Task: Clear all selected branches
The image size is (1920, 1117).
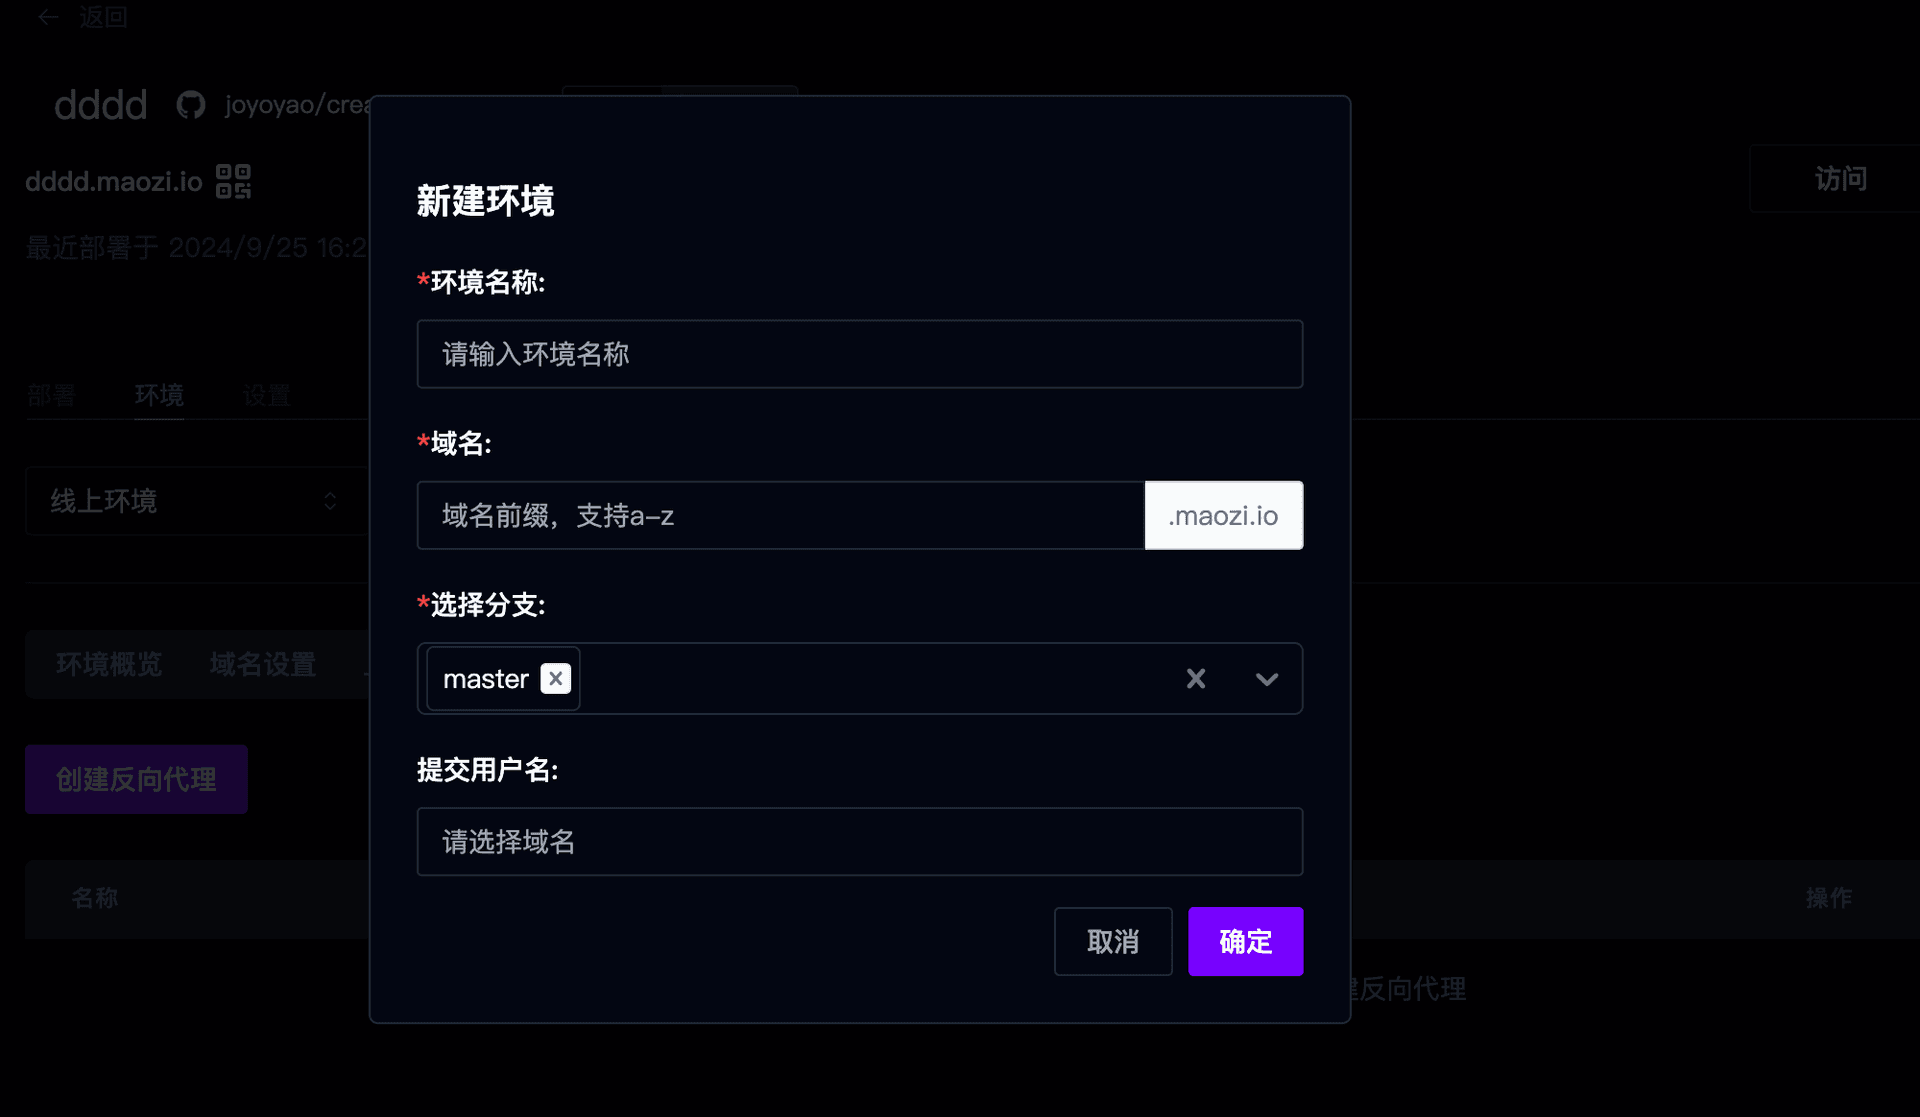Action: click(x=1196, y=679)
